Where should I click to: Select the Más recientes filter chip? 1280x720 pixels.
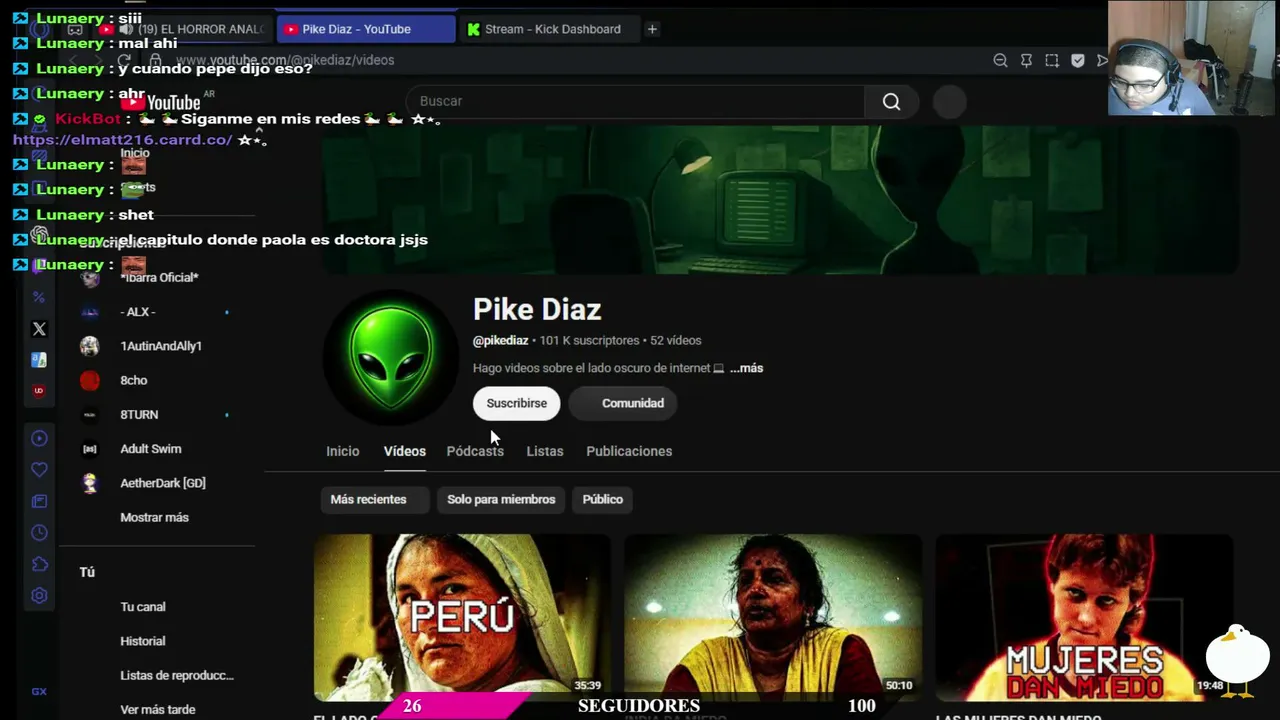pyautogui.click(x=374, y=499)
